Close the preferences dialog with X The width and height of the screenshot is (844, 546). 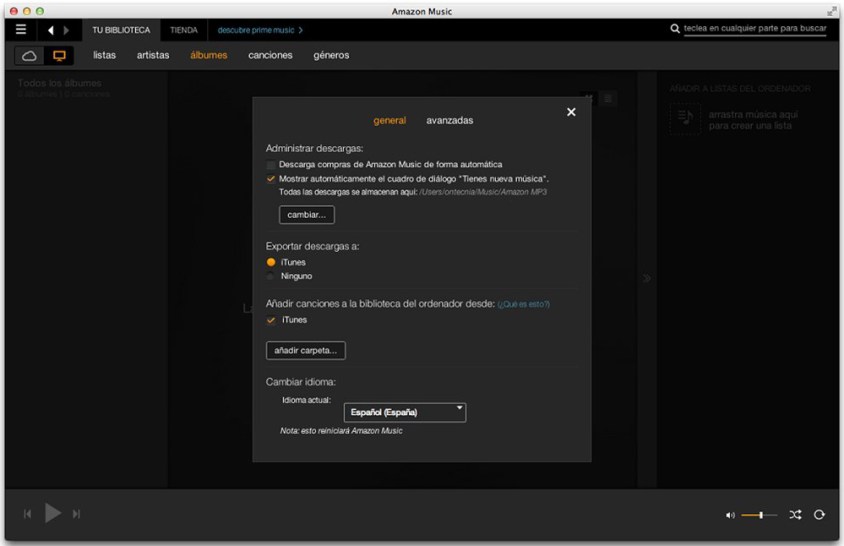pyautogui.click(x=571, y=112)
